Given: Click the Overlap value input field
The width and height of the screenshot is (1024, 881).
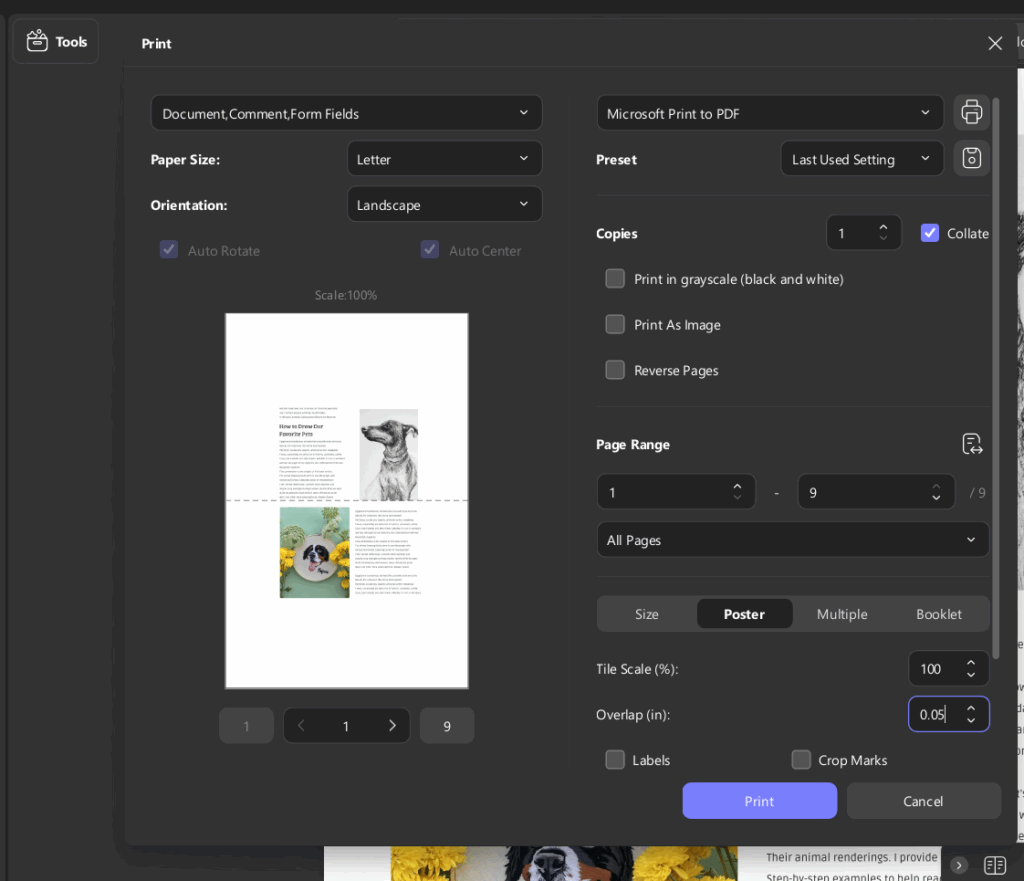Looking at the screenshot, I should [937, 714].
